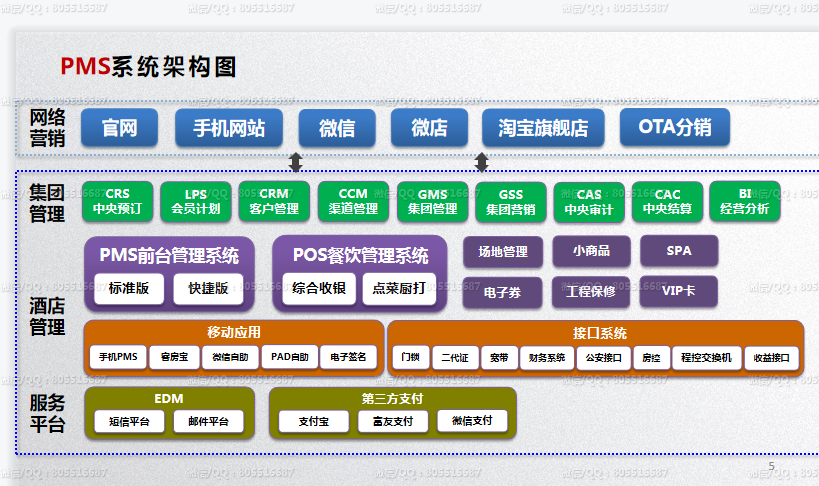Select the 手机PMS box
819x486 pixels.
(x=118, y=357)
